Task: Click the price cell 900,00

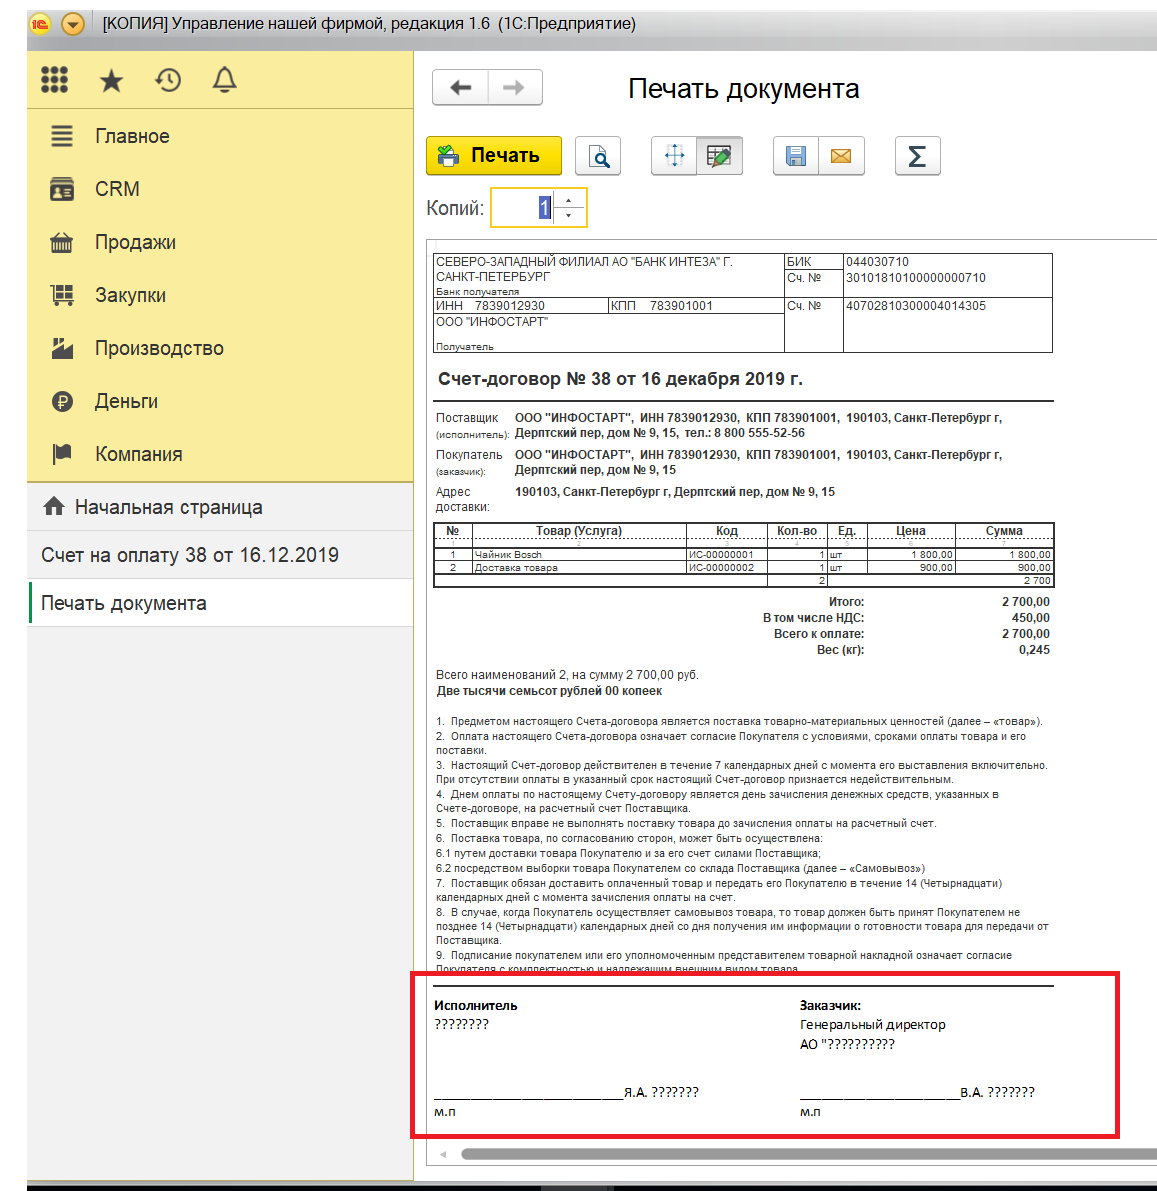Action: [911, 567]
